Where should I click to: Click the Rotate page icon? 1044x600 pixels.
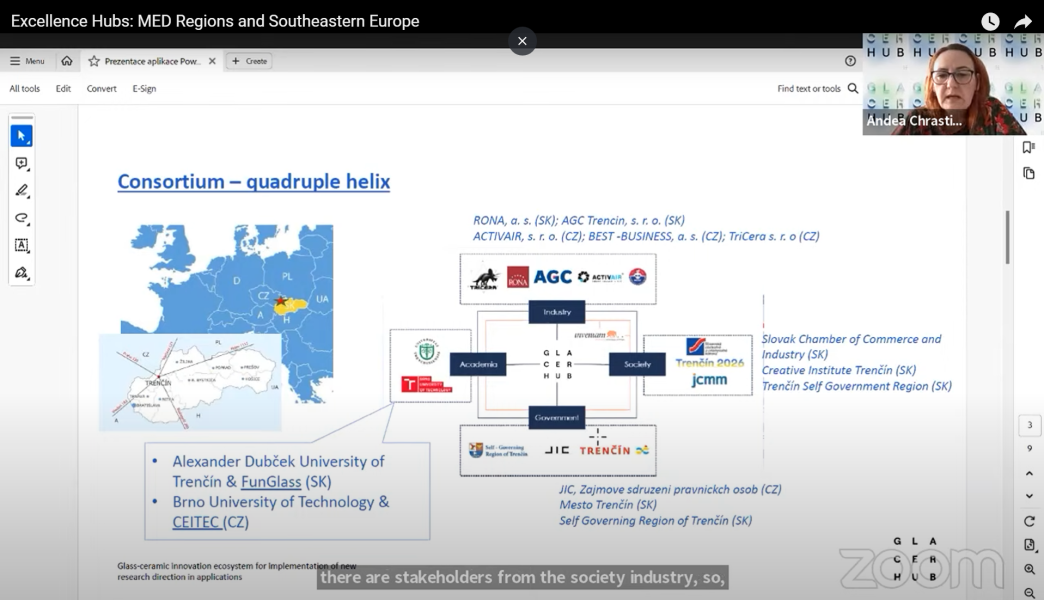pyautogui.click(x=1029, y=521)
